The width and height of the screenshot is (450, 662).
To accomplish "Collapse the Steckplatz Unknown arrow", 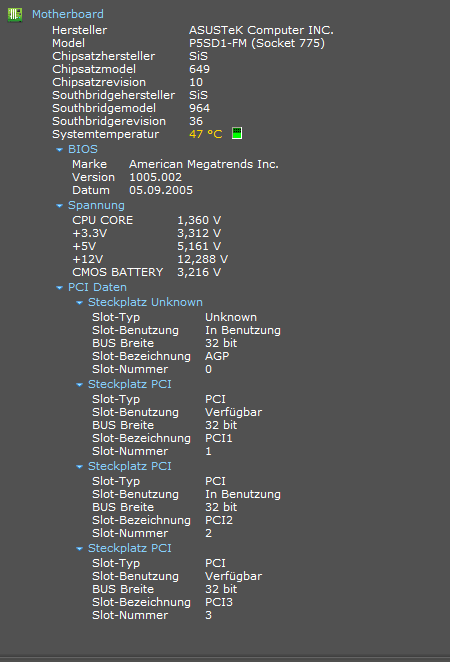I will [79, 303].
